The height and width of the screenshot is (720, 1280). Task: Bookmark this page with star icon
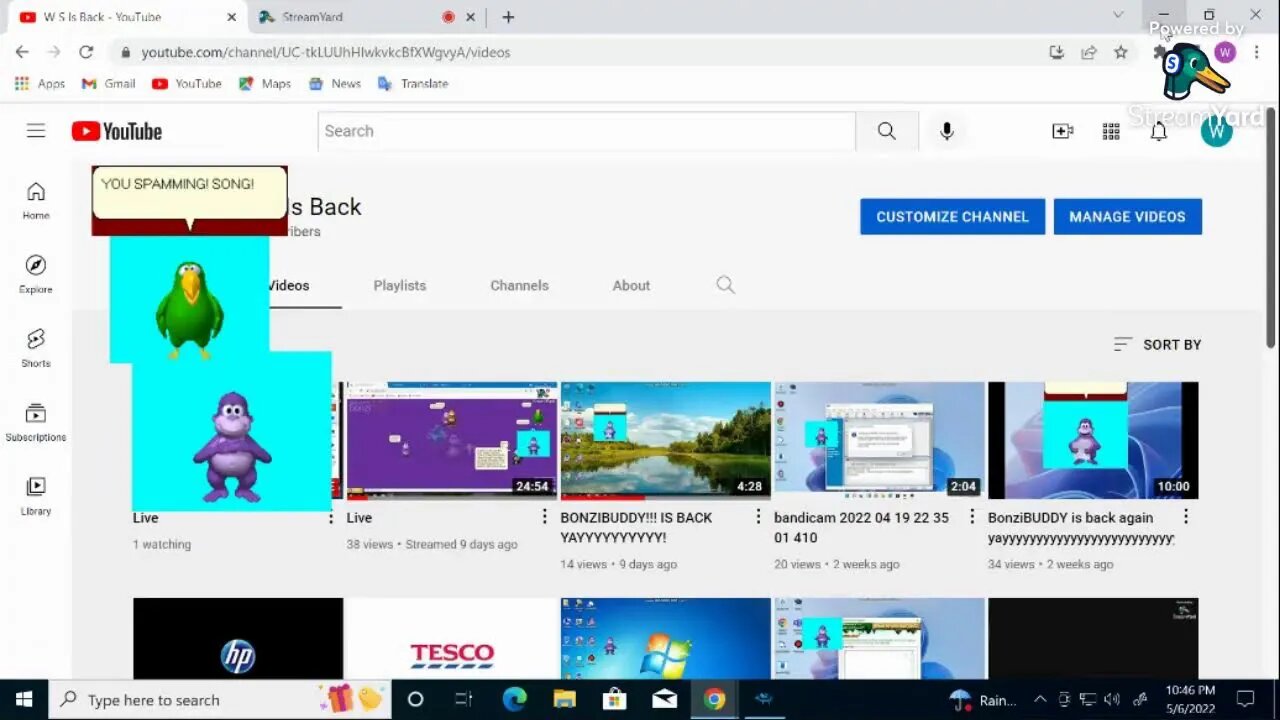pyautogui.click(x=1121, y=52)
